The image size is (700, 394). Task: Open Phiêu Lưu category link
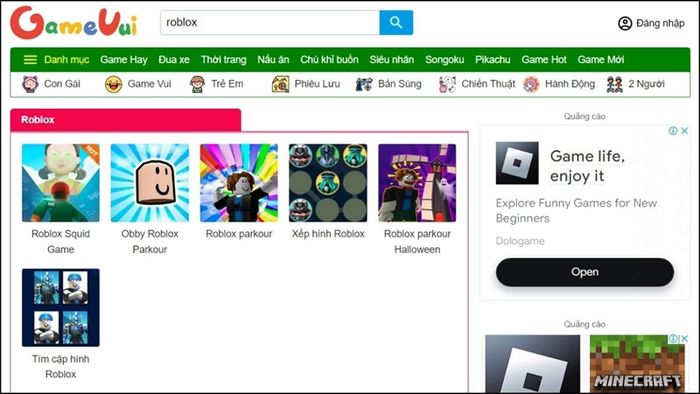[x=317, y=84]
